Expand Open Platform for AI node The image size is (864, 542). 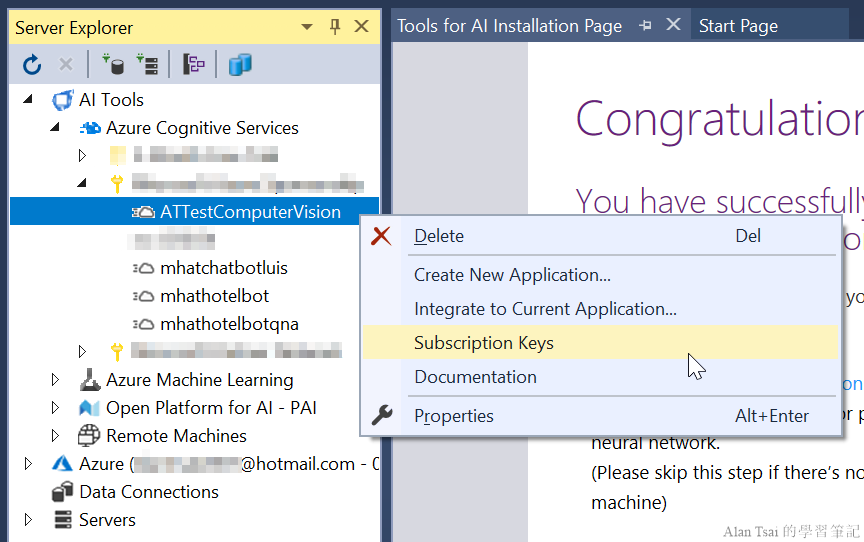[x=55, y=408]
